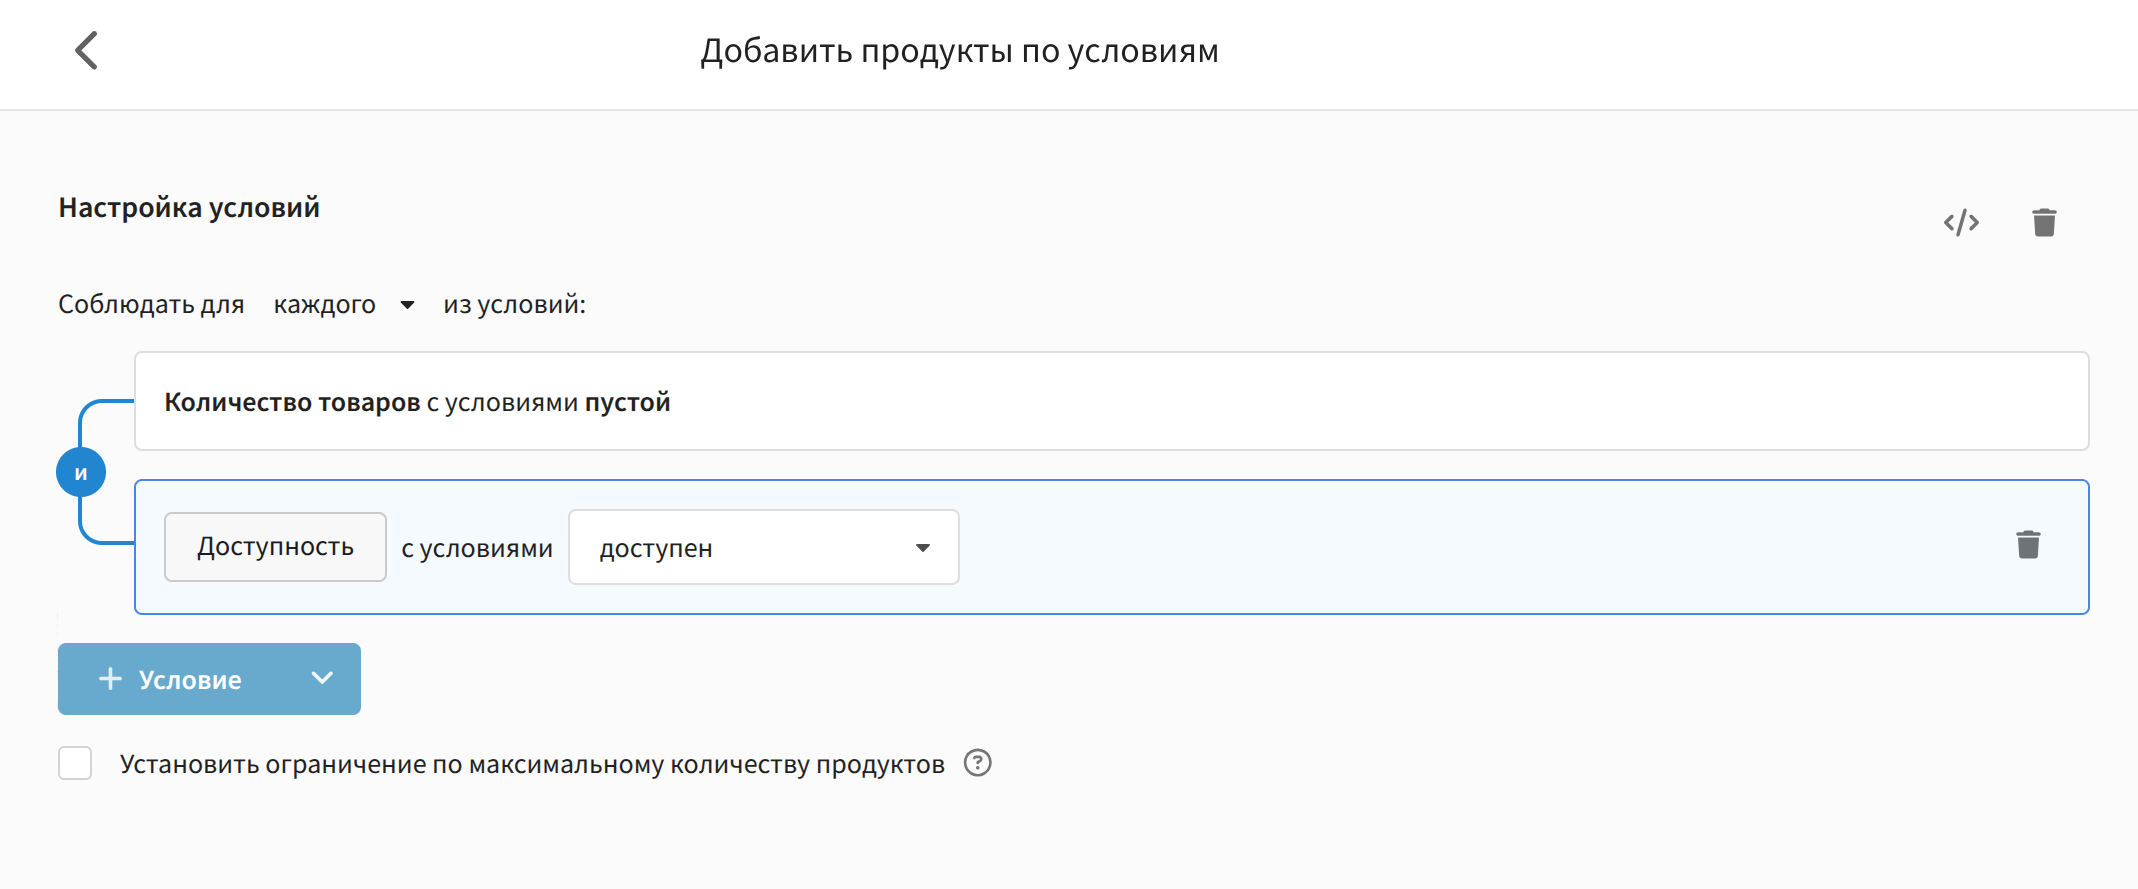Screen dimensions: 2138x889
Task: Click the blue 'и' operator badge
Action: pos(81,473)
